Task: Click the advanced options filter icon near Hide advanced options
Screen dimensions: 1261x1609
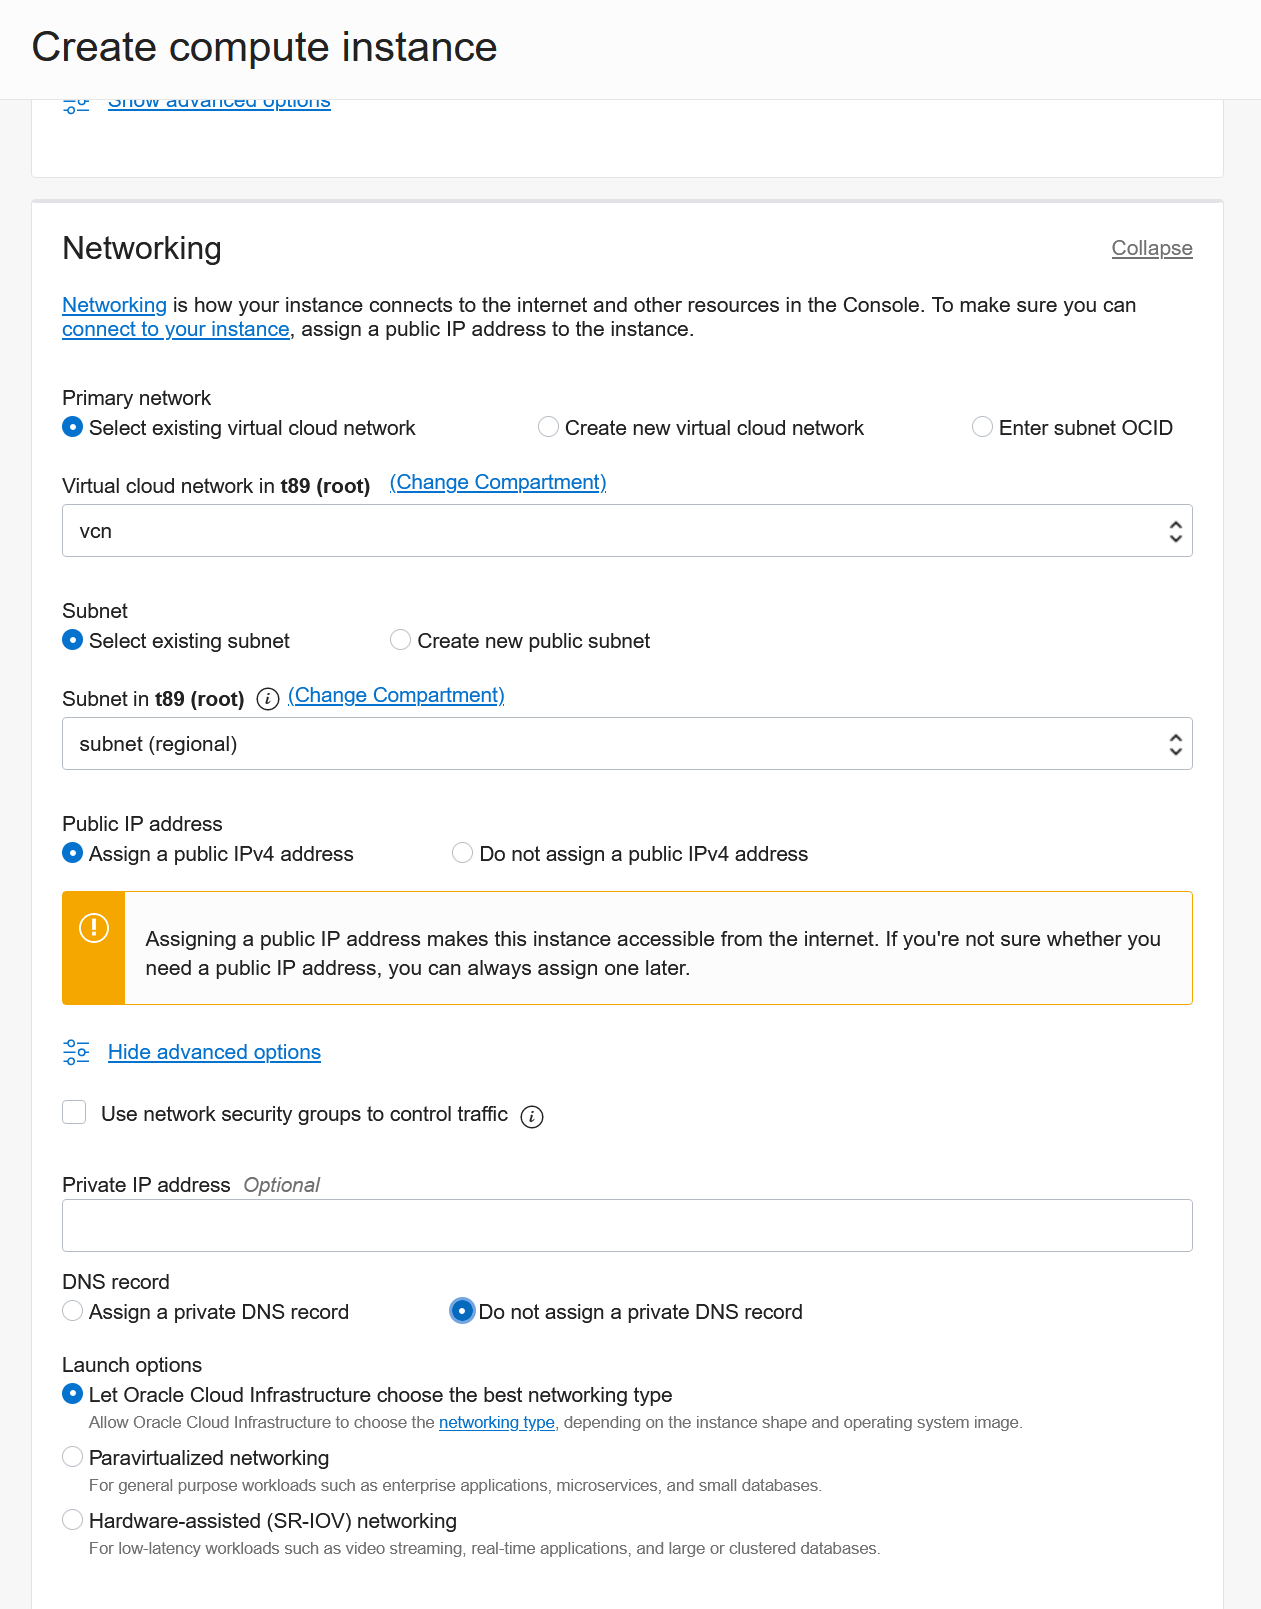Action: 77,1051
